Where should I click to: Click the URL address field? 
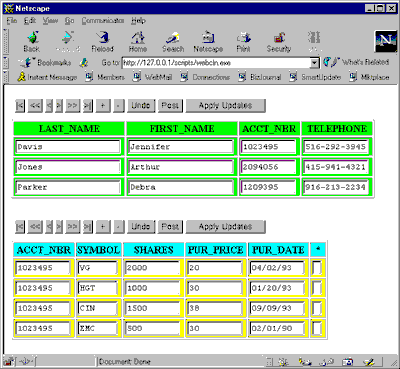(x=216, y=63)
